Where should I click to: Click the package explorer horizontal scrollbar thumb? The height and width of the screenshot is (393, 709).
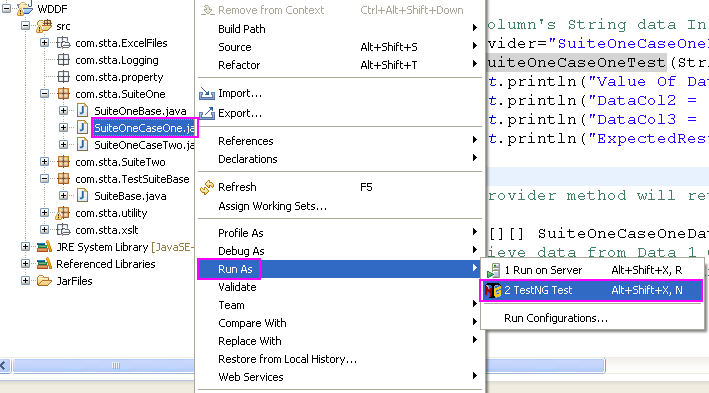tap(104, 365)
